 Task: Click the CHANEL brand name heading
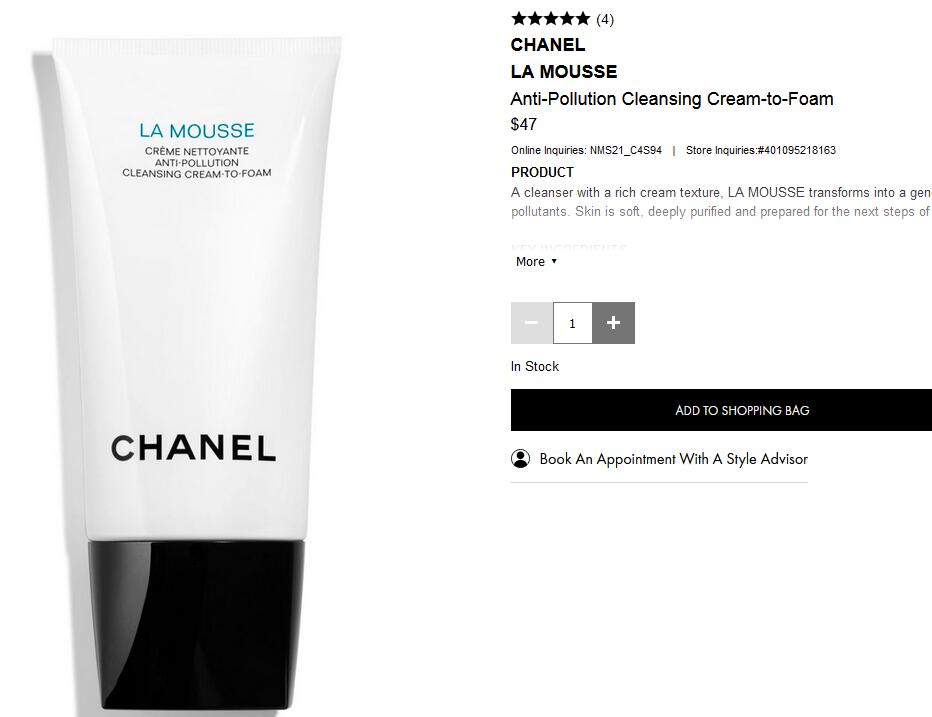click(x=548, y=45)
